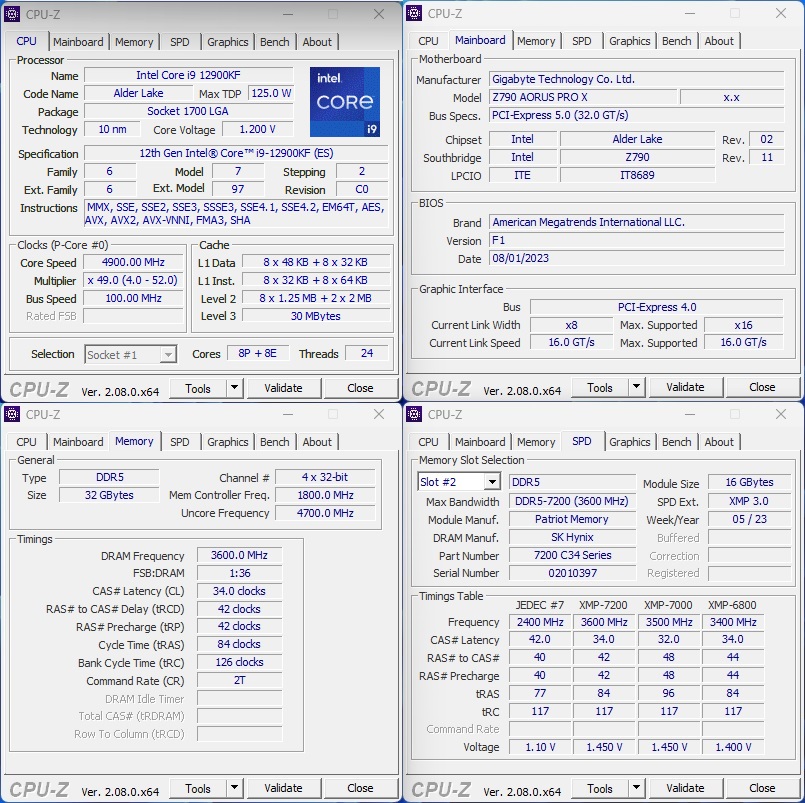Click the CPU-Z title bar icon in the Mainboard tab window
The height and width of the screenshot is (803, 805).
tap(414, 13)
